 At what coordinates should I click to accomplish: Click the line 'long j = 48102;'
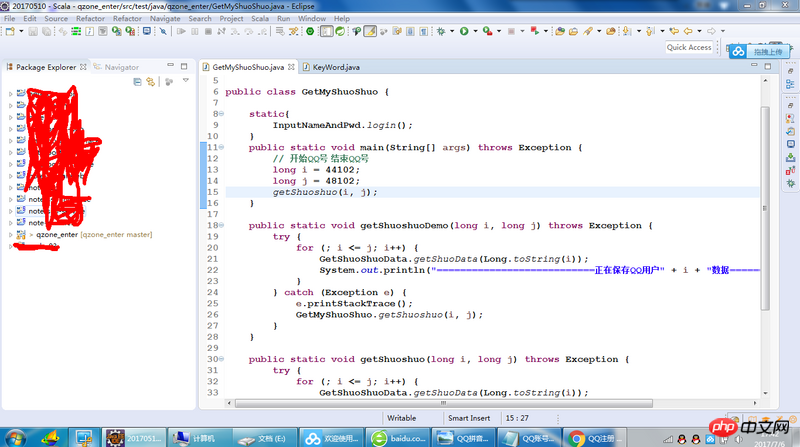point(316,181)
